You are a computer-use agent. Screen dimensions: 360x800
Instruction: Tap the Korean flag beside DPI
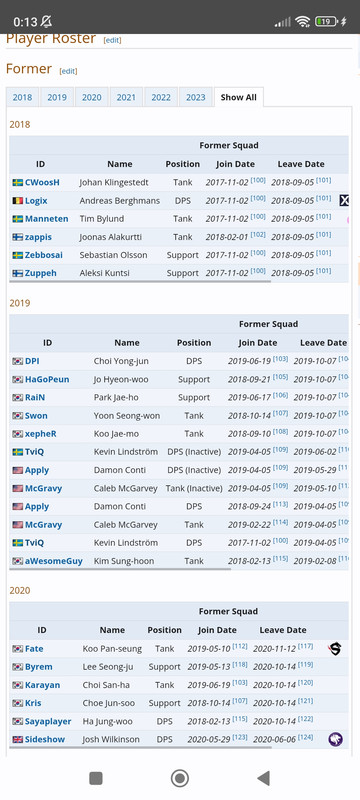click(x=18, y=361)
